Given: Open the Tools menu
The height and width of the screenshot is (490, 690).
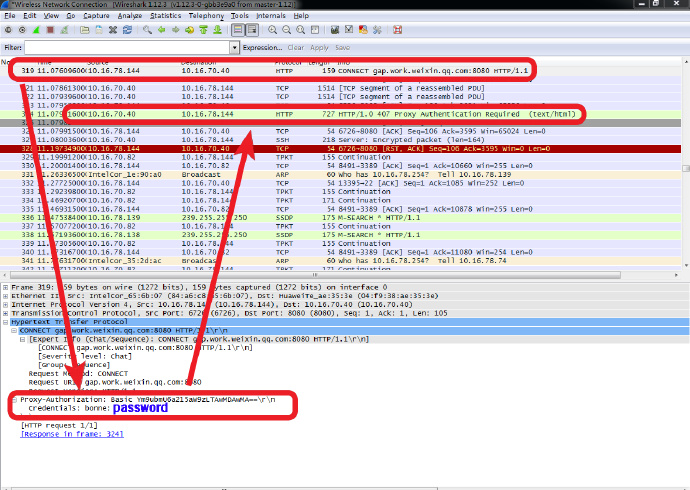Looking at the screenshot, I should (x=240, y=15).
